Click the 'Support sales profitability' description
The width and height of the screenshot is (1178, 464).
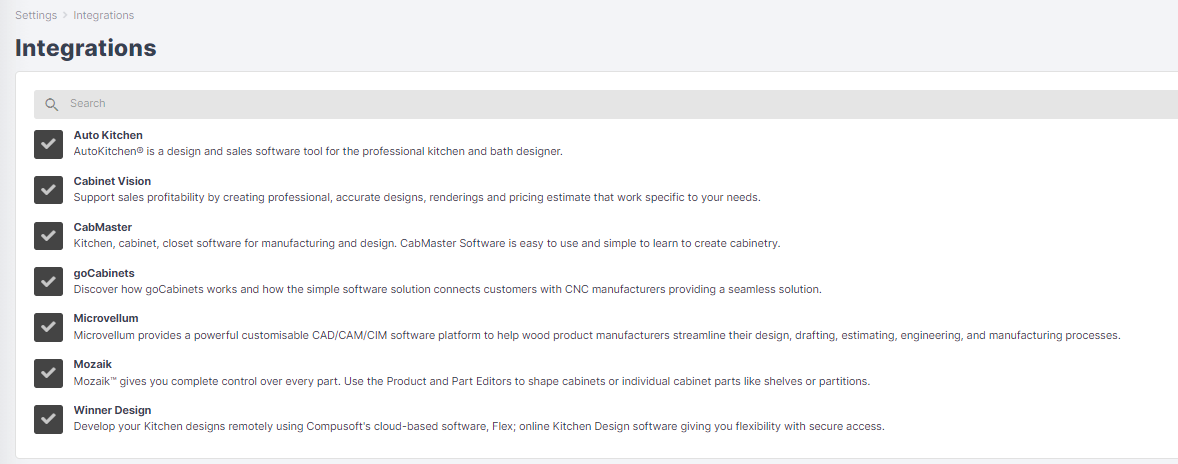(x=417, y=197)
